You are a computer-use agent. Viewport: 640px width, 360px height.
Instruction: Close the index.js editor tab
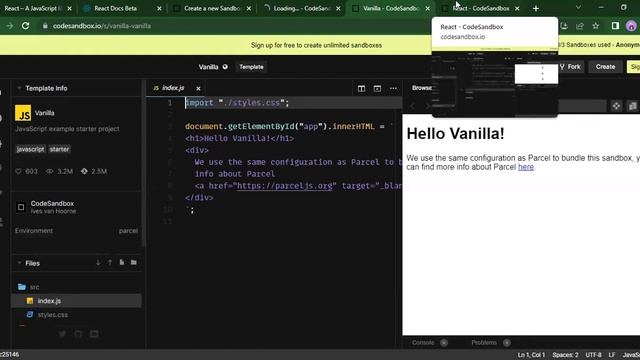pos(198,89)
